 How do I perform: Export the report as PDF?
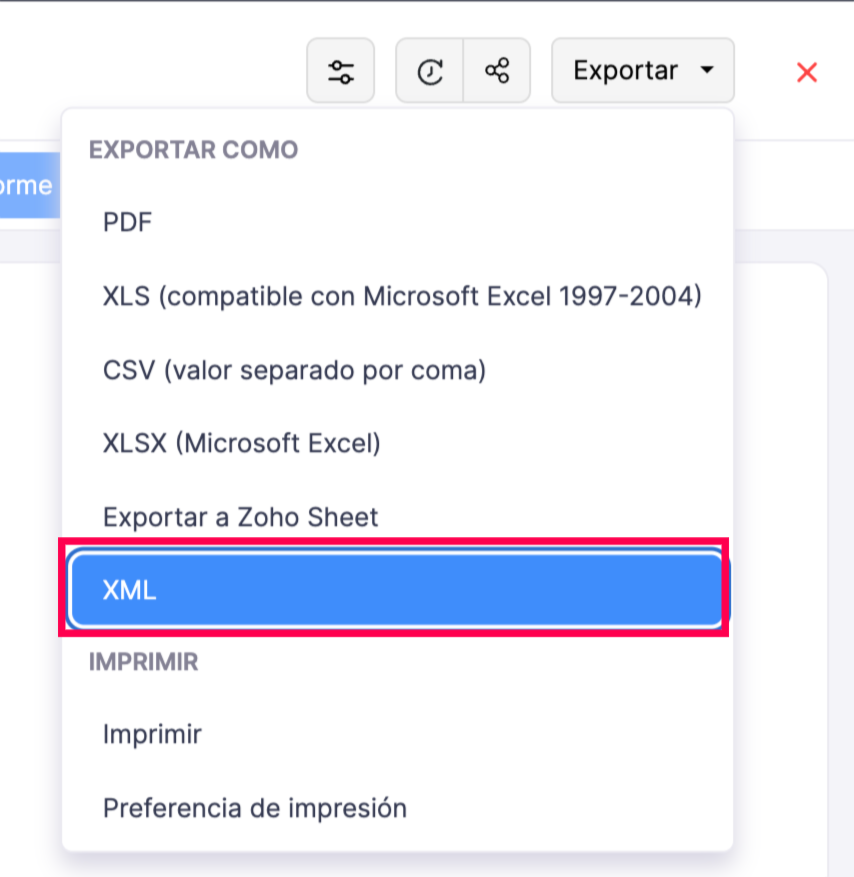(x=127, y=222)
